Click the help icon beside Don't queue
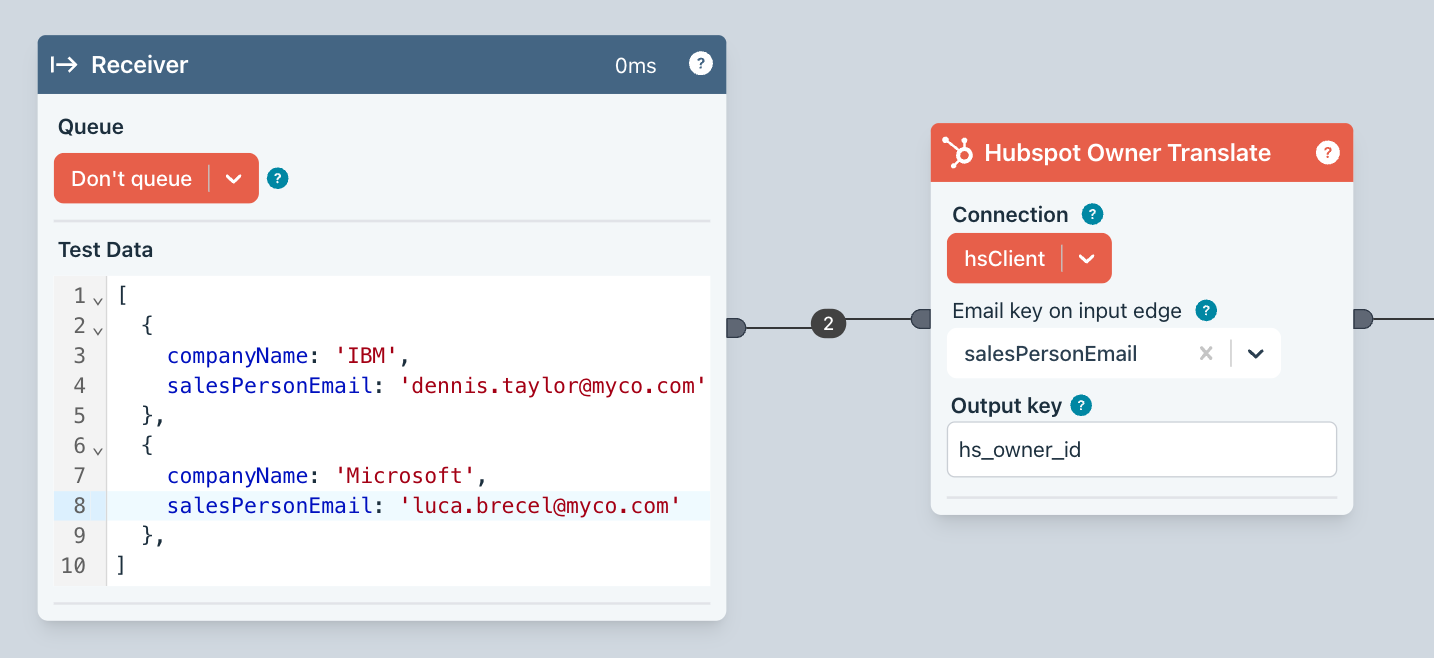This screenshot has width=1434, height=658. tap(278, 178)
